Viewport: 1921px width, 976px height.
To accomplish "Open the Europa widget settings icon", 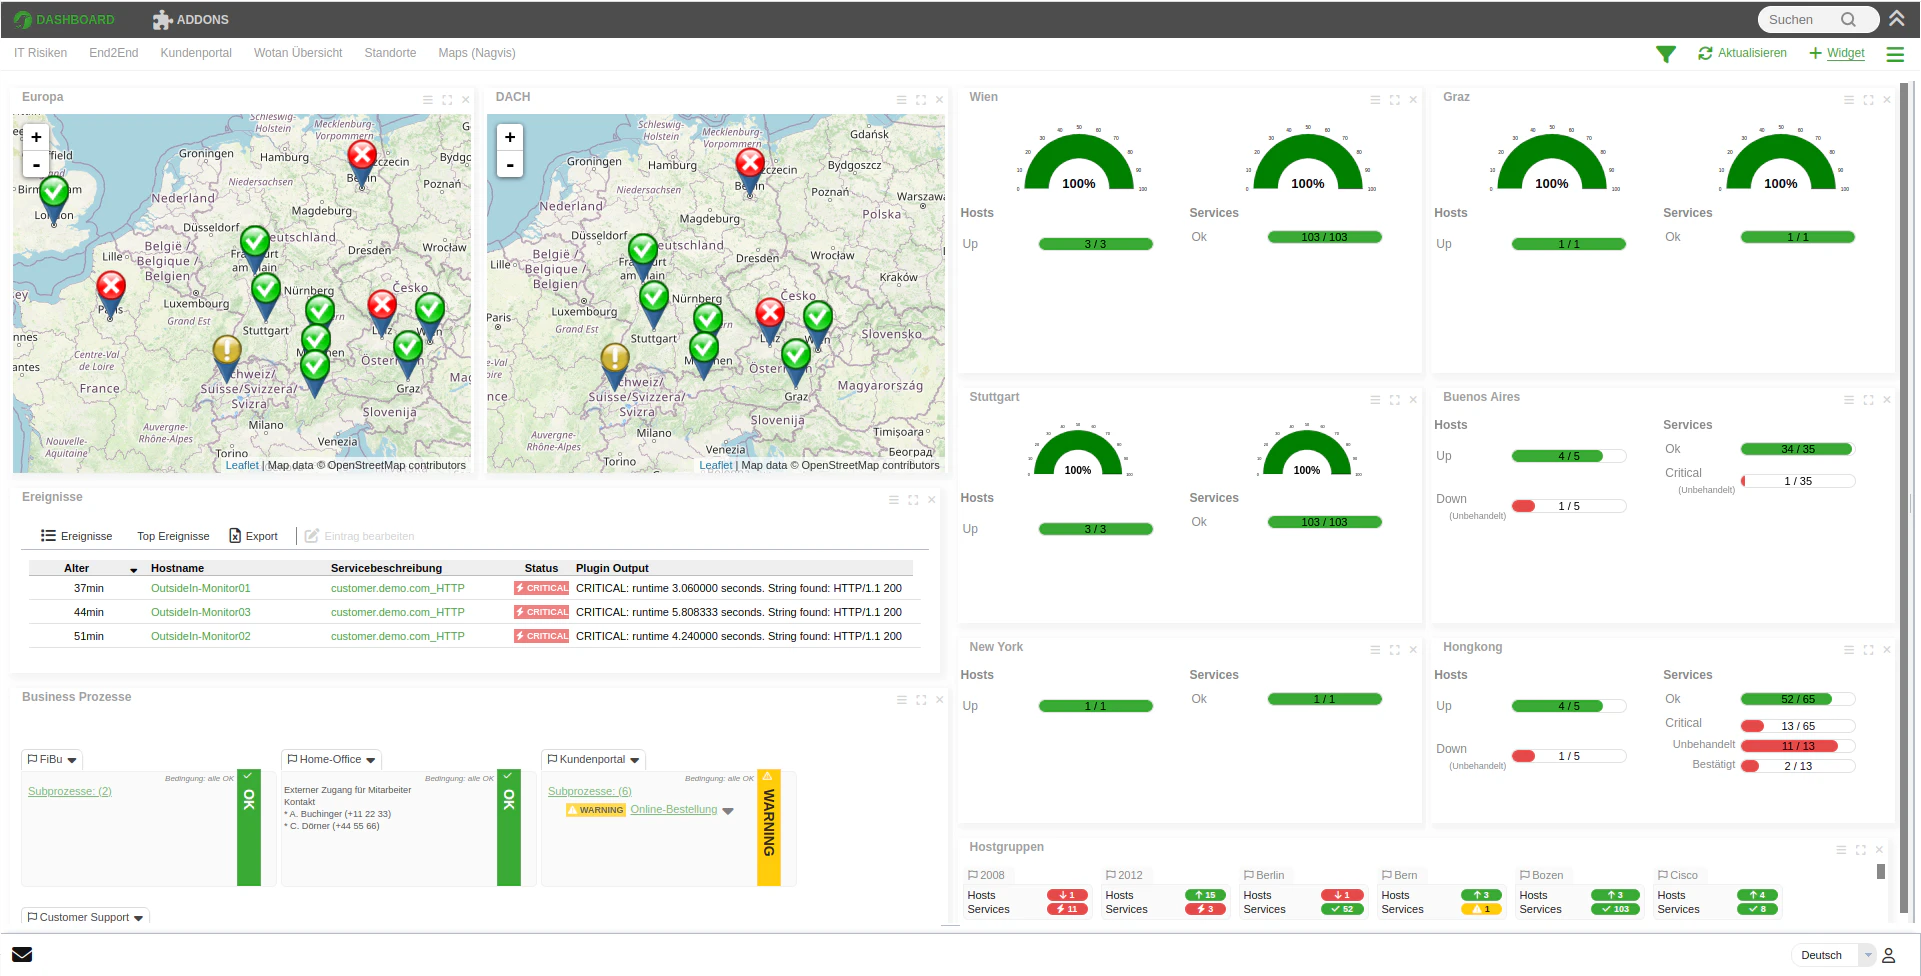I will tap(426, 100).
